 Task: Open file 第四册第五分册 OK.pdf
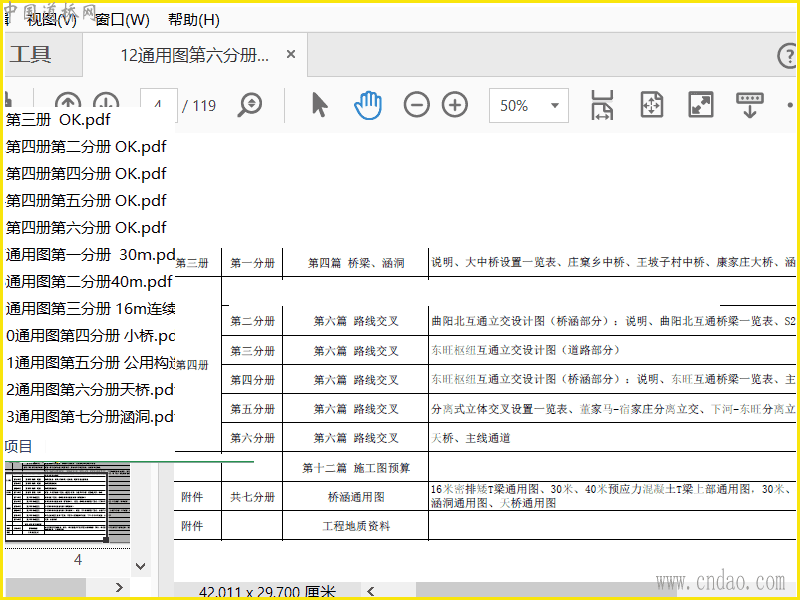point(86,201)
